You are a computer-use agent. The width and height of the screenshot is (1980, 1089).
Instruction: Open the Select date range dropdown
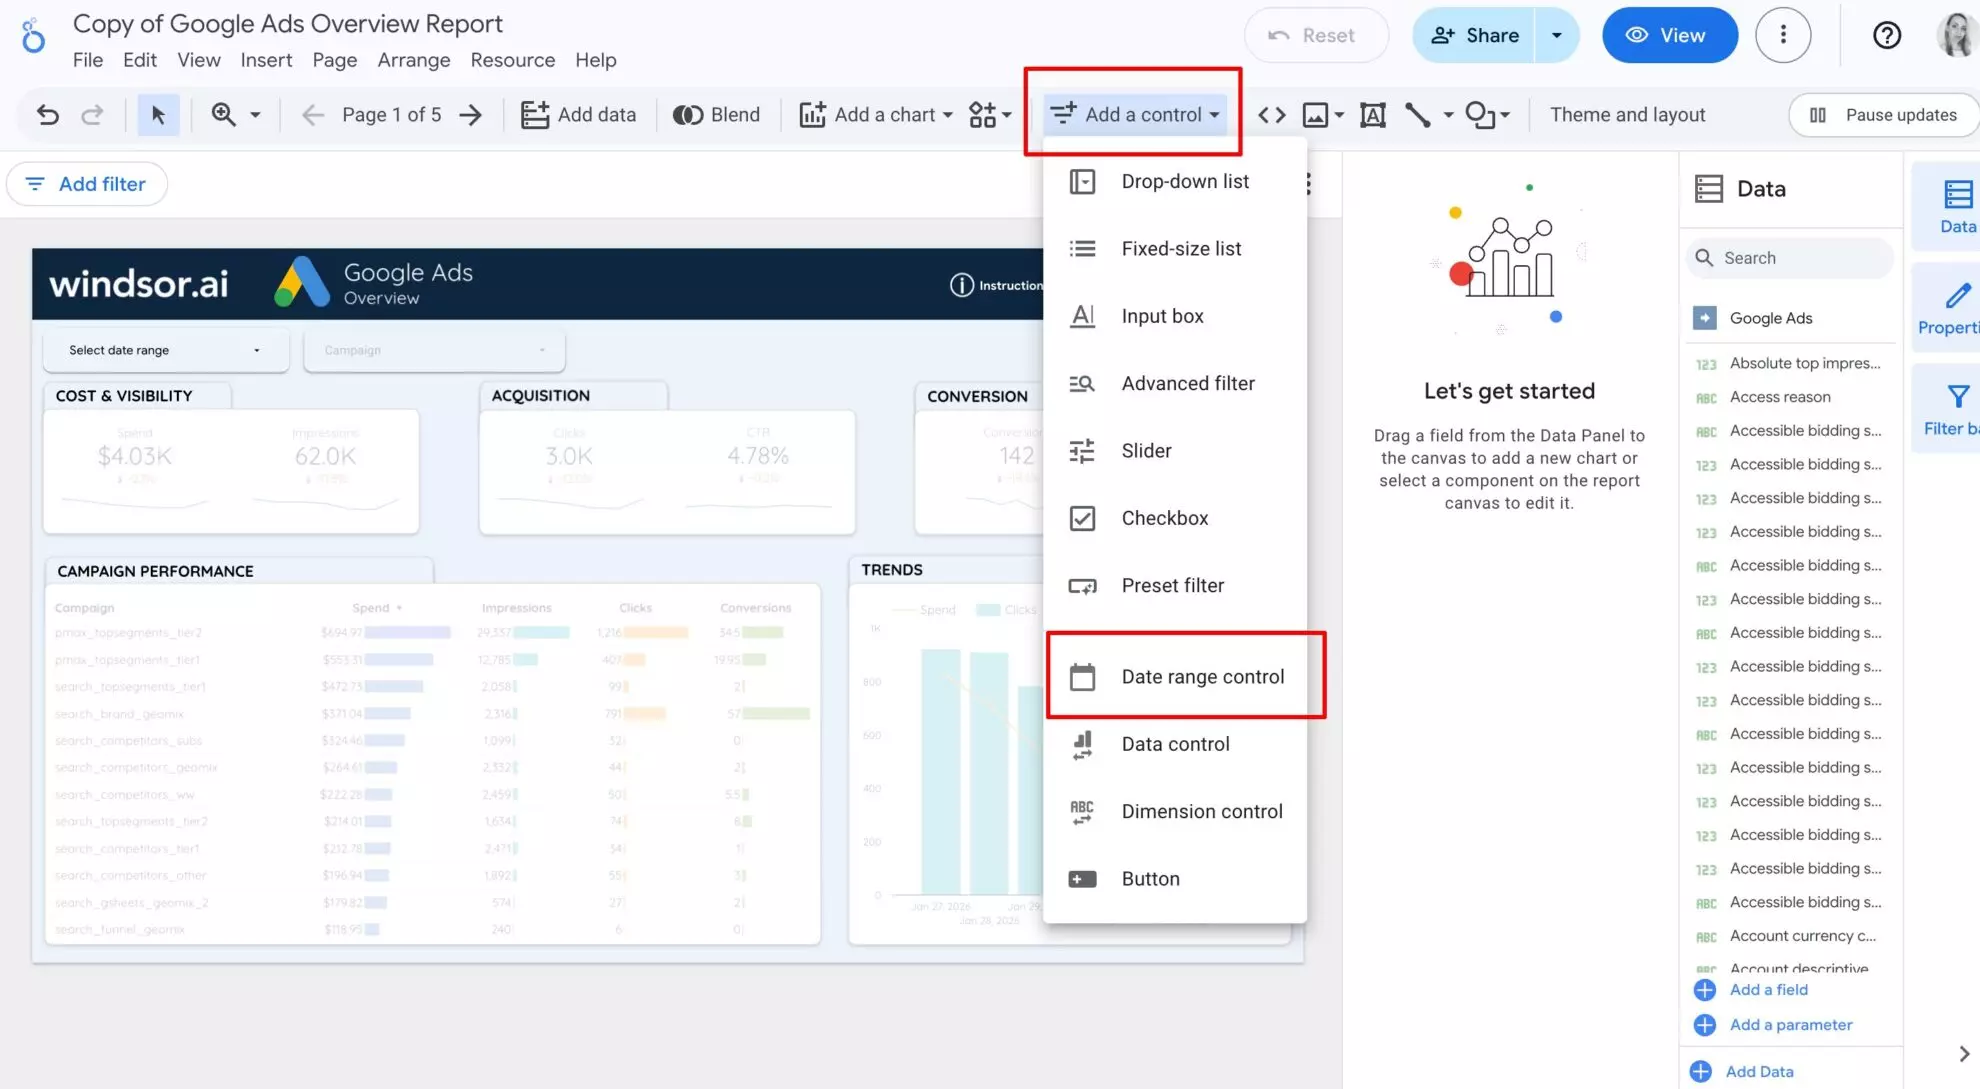(165, 350)
